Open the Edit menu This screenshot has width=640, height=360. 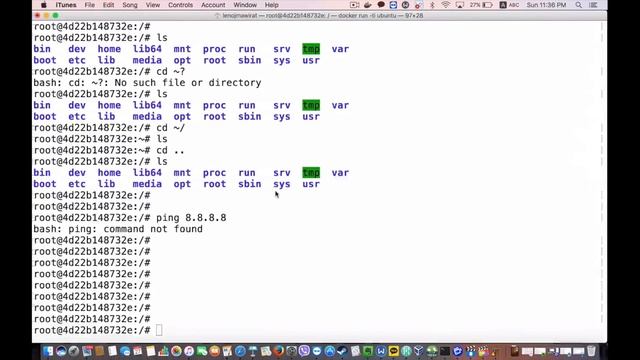(108, 5)
